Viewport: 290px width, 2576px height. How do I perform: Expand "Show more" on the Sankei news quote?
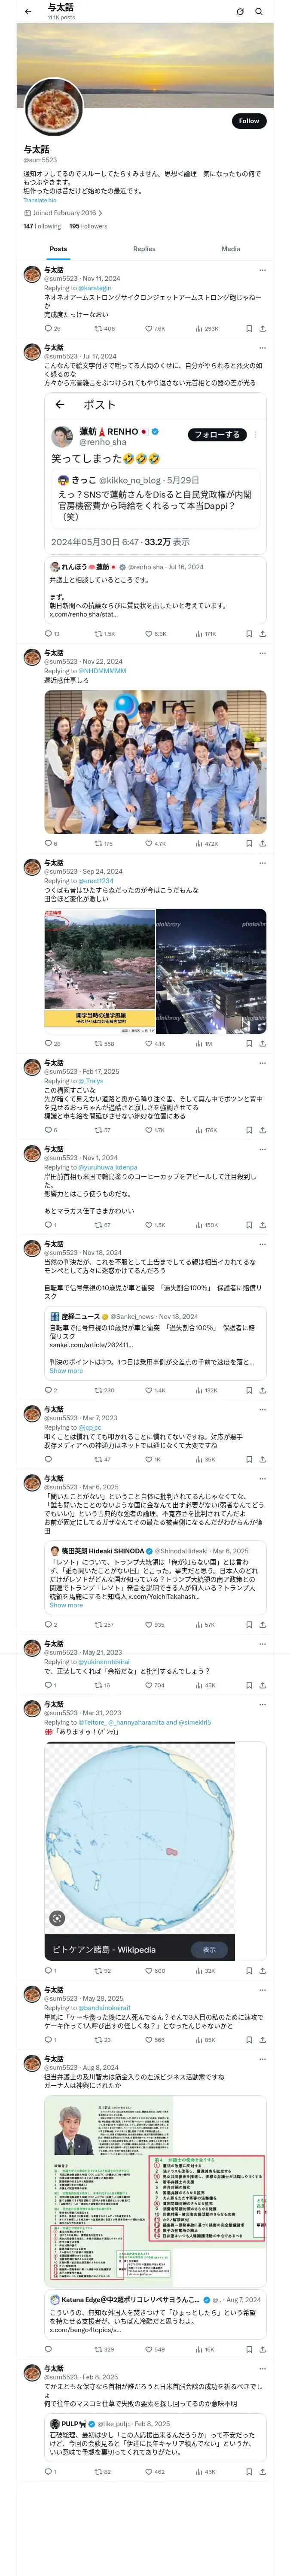click(66, 1371)
